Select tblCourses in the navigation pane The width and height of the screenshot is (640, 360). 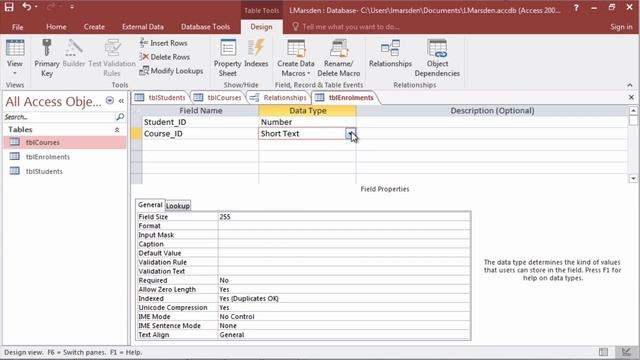[x=64, y=142]
